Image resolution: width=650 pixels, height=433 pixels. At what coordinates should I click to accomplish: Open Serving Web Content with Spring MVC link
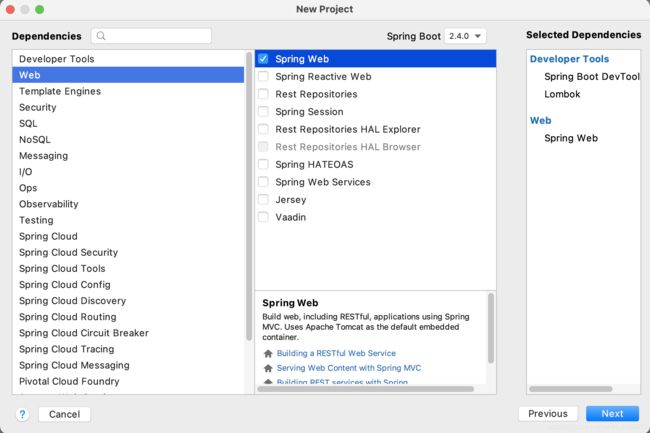point(349,368)
